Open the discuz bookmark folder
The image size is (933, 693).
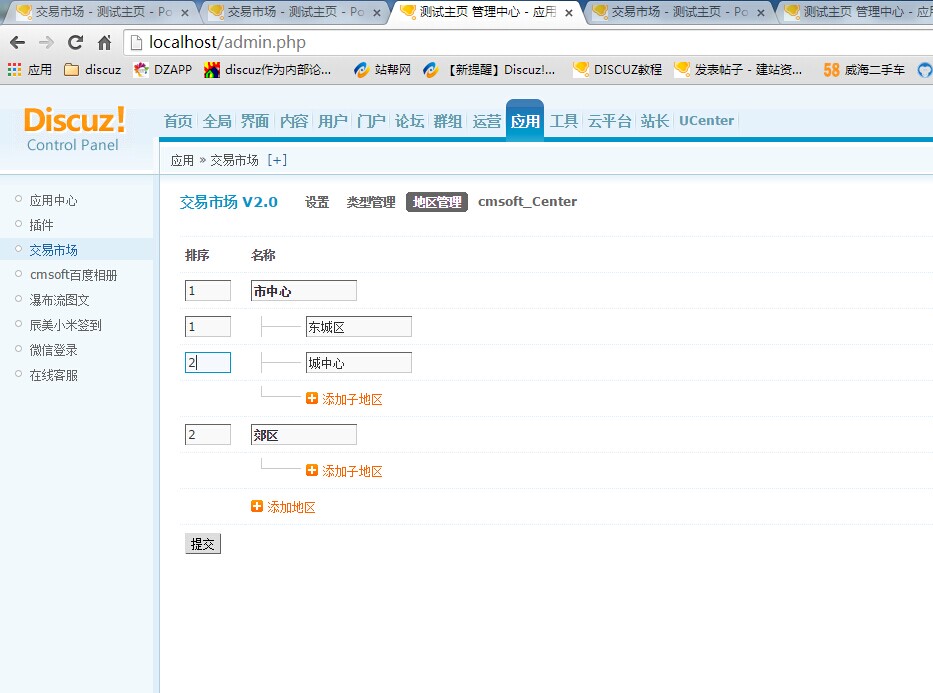coord(92,70)
